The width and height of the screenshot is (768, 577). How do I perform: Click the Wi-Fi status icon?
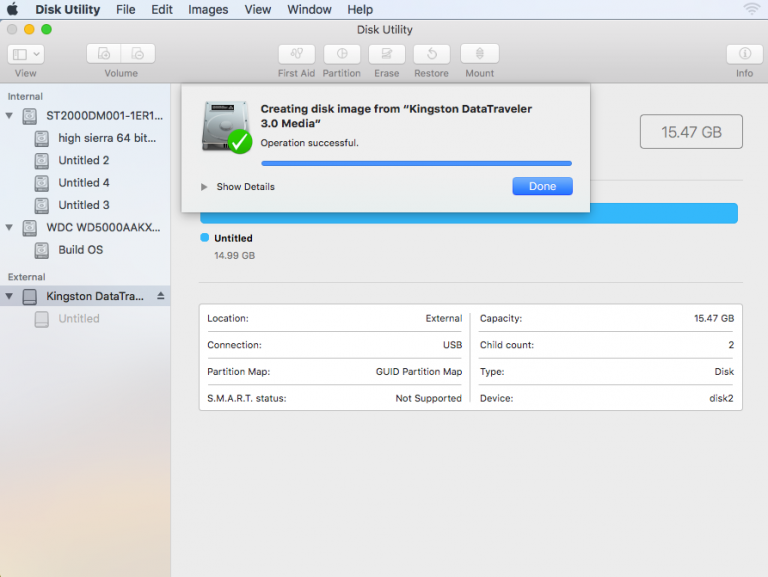pos(752,9)
